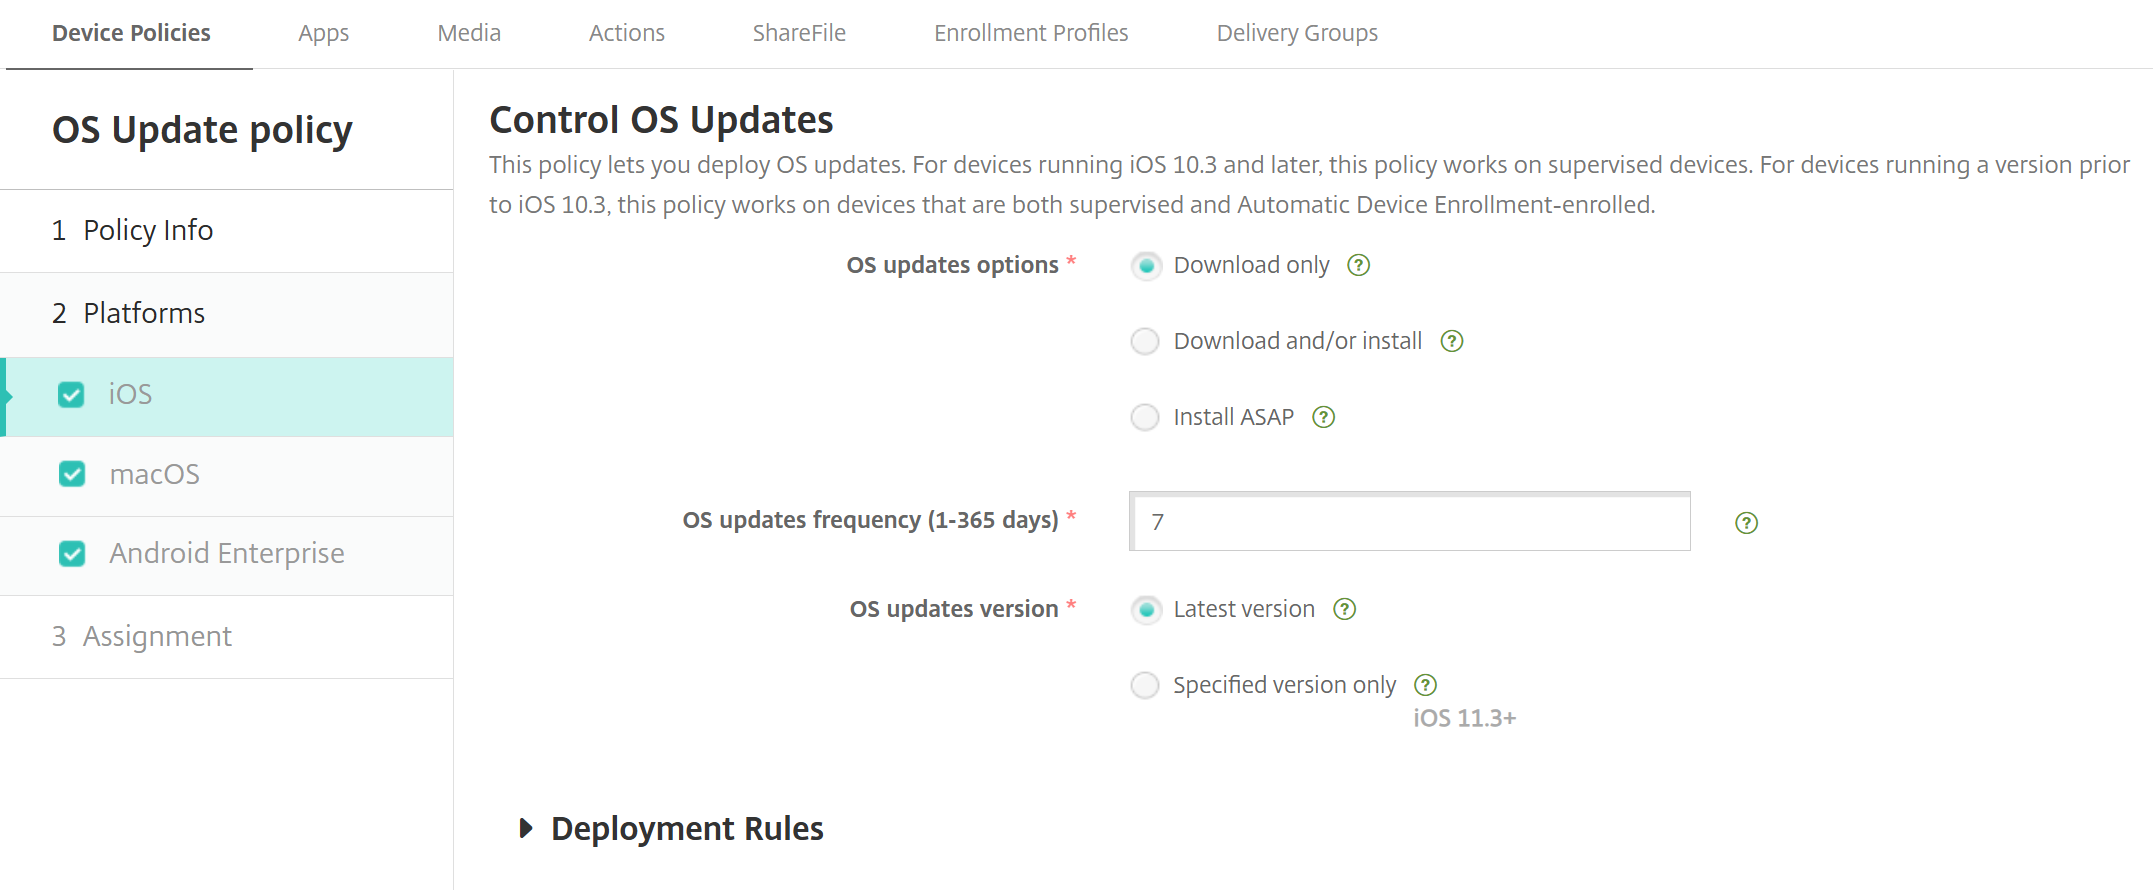The image size is (2153, 890).
Task: Click help icon beside Specified version only
Action: coord(1425,685)
